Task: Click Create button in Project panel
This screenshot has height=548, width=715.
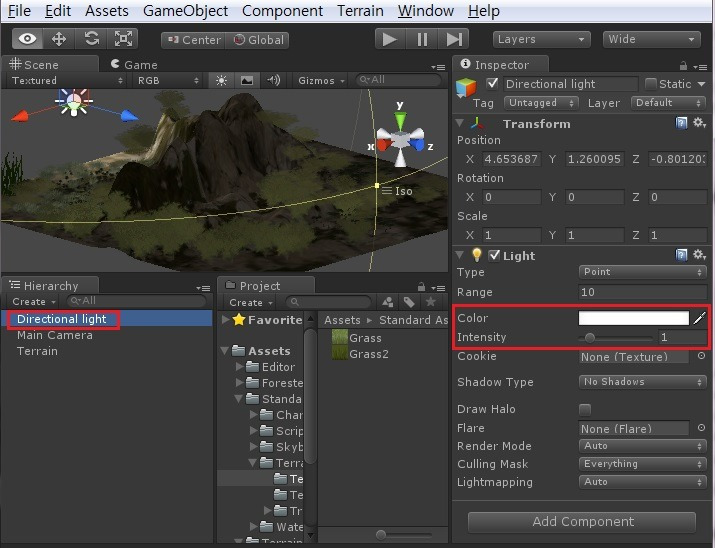Action: coord(251,302)
